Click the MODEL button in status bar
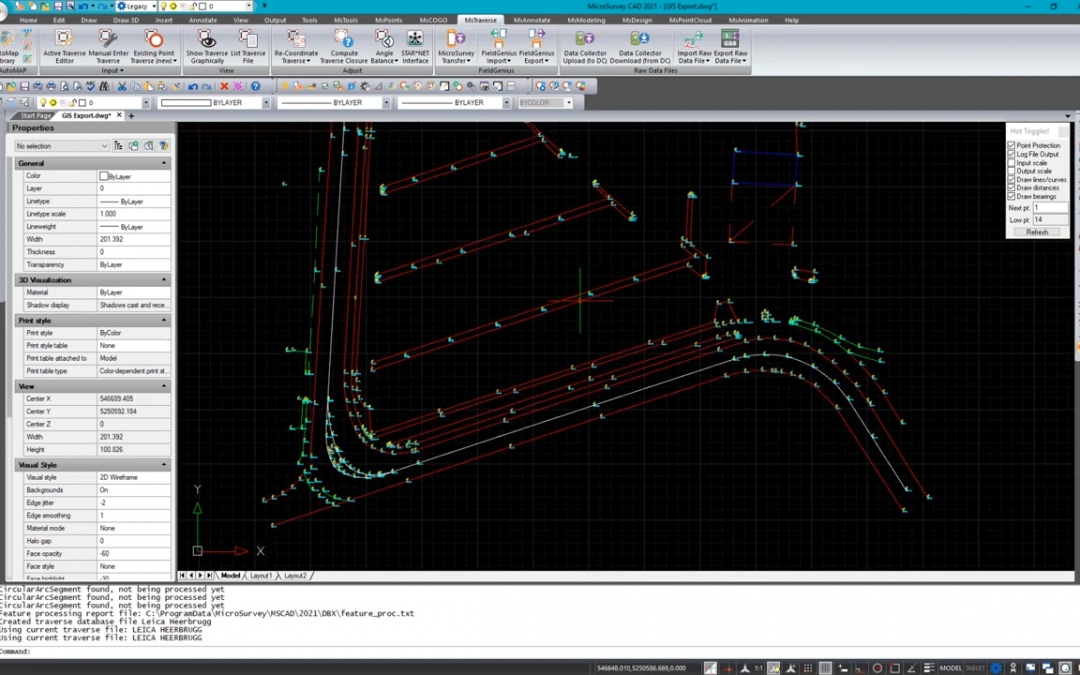Screen dimensions: 1080x675 950,668
